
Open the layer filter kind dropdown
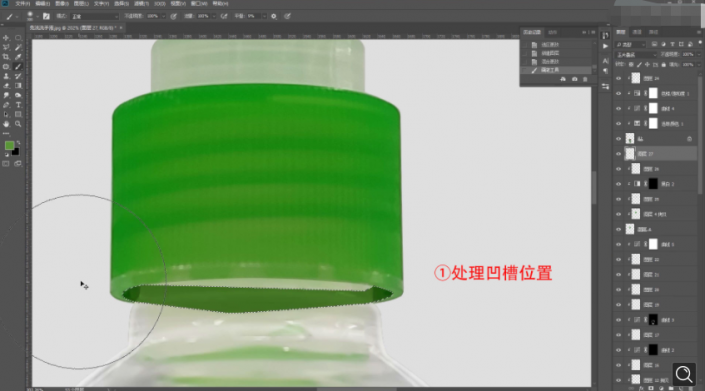630,44
